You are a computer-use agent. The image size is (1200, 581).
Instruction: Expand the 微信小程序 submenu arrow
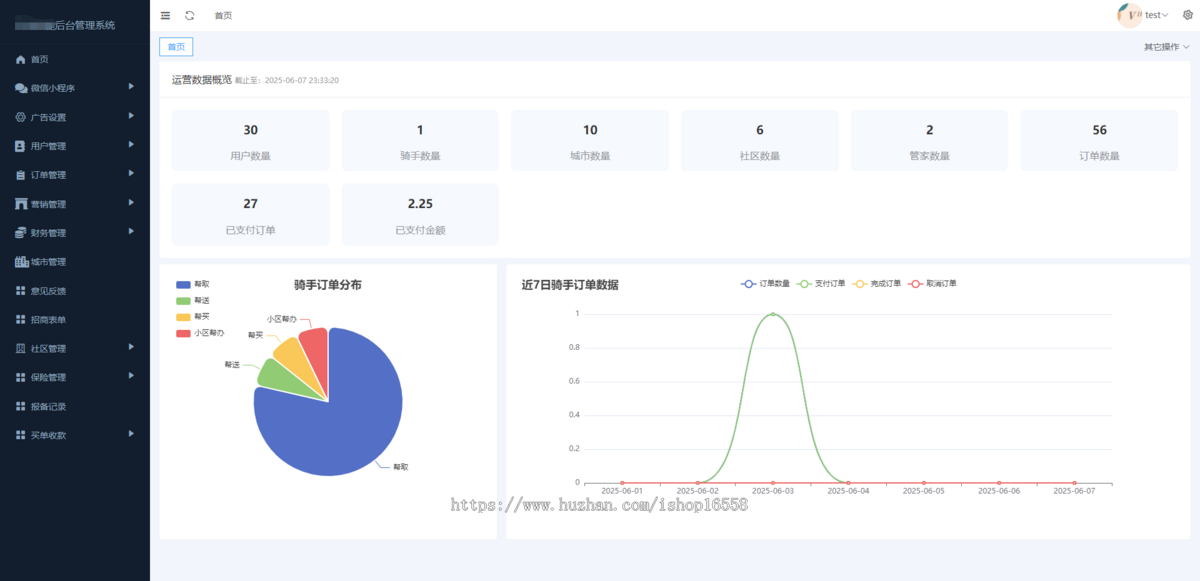131,87
